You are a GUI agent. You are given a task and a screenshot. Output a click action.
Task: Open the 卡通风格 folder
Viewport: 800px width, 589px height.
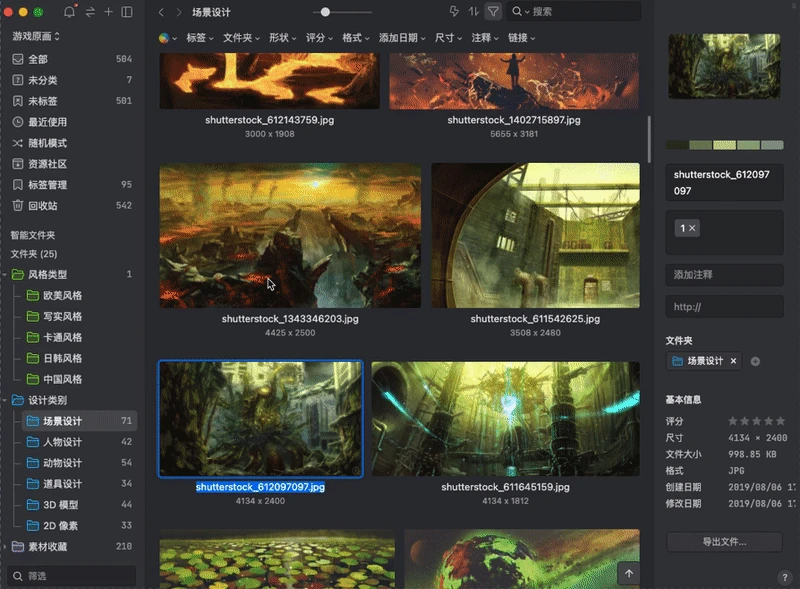pyautogui.click(x=80, y=337)
